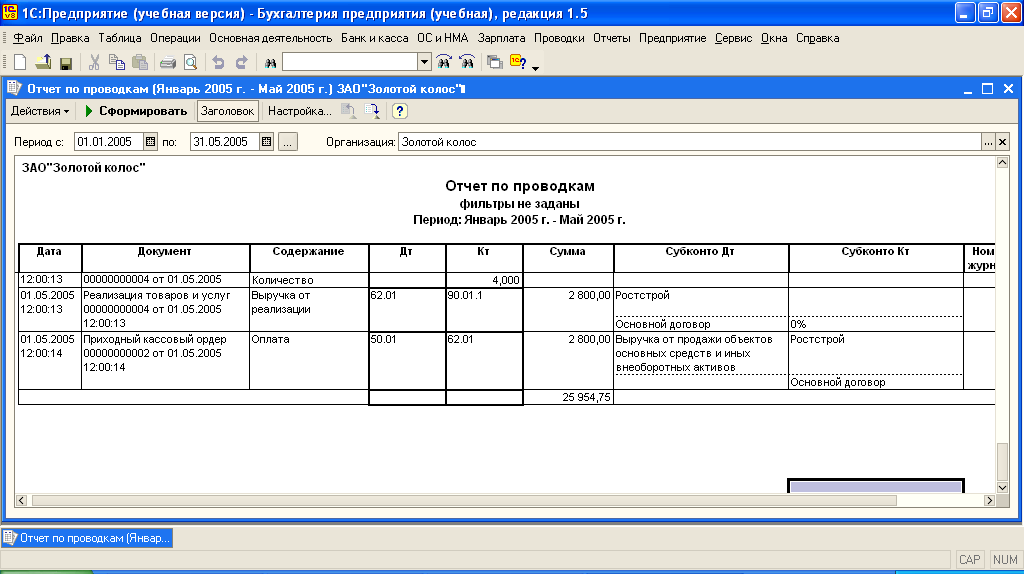
Task: Open the Операции menu
Action: 175,38
